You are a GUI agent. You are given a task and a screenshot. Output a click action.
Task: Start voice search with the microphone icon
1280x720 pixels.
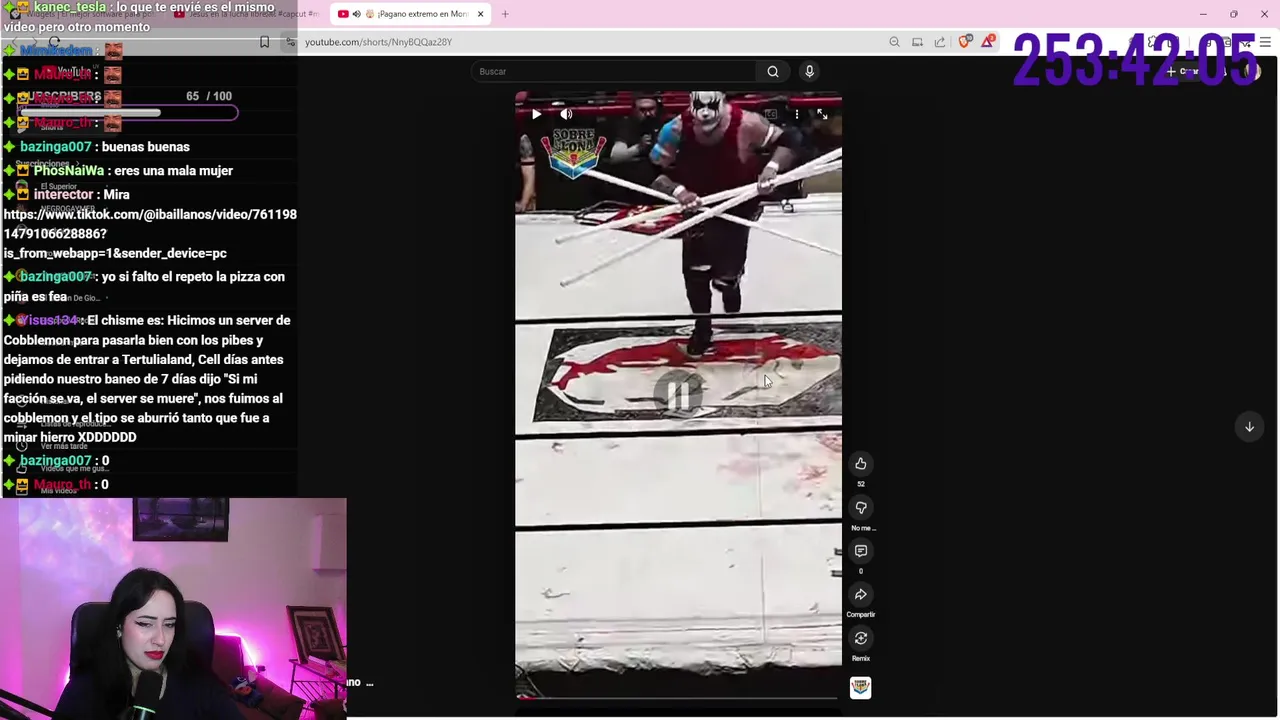[810, 71]
